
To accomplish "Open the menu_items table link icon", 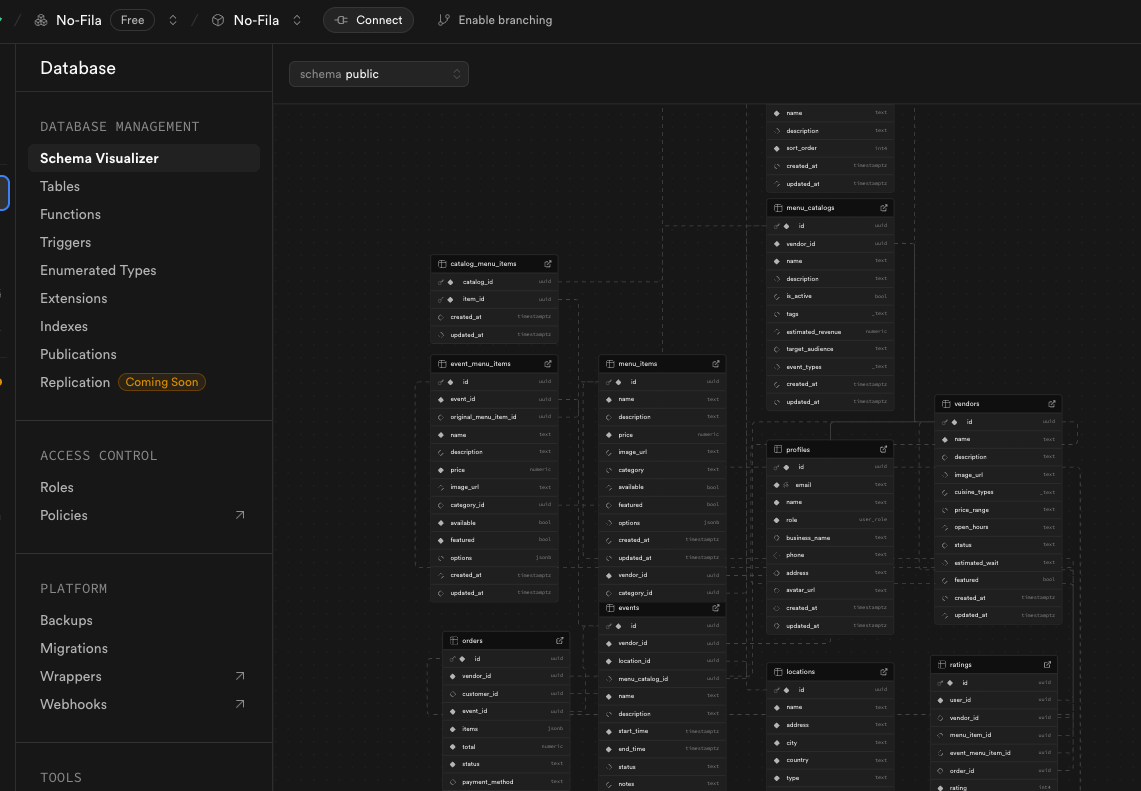I will 715,364.
